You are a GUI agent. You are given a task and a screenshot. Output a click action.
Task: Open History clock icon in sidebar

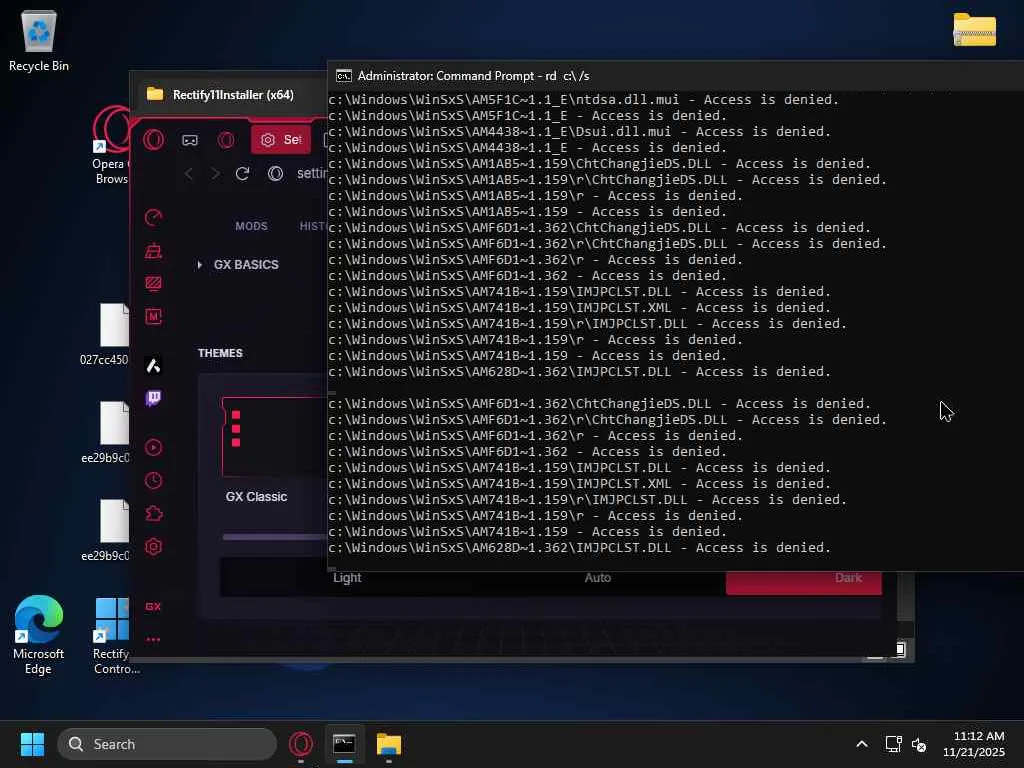pos(153,481)
